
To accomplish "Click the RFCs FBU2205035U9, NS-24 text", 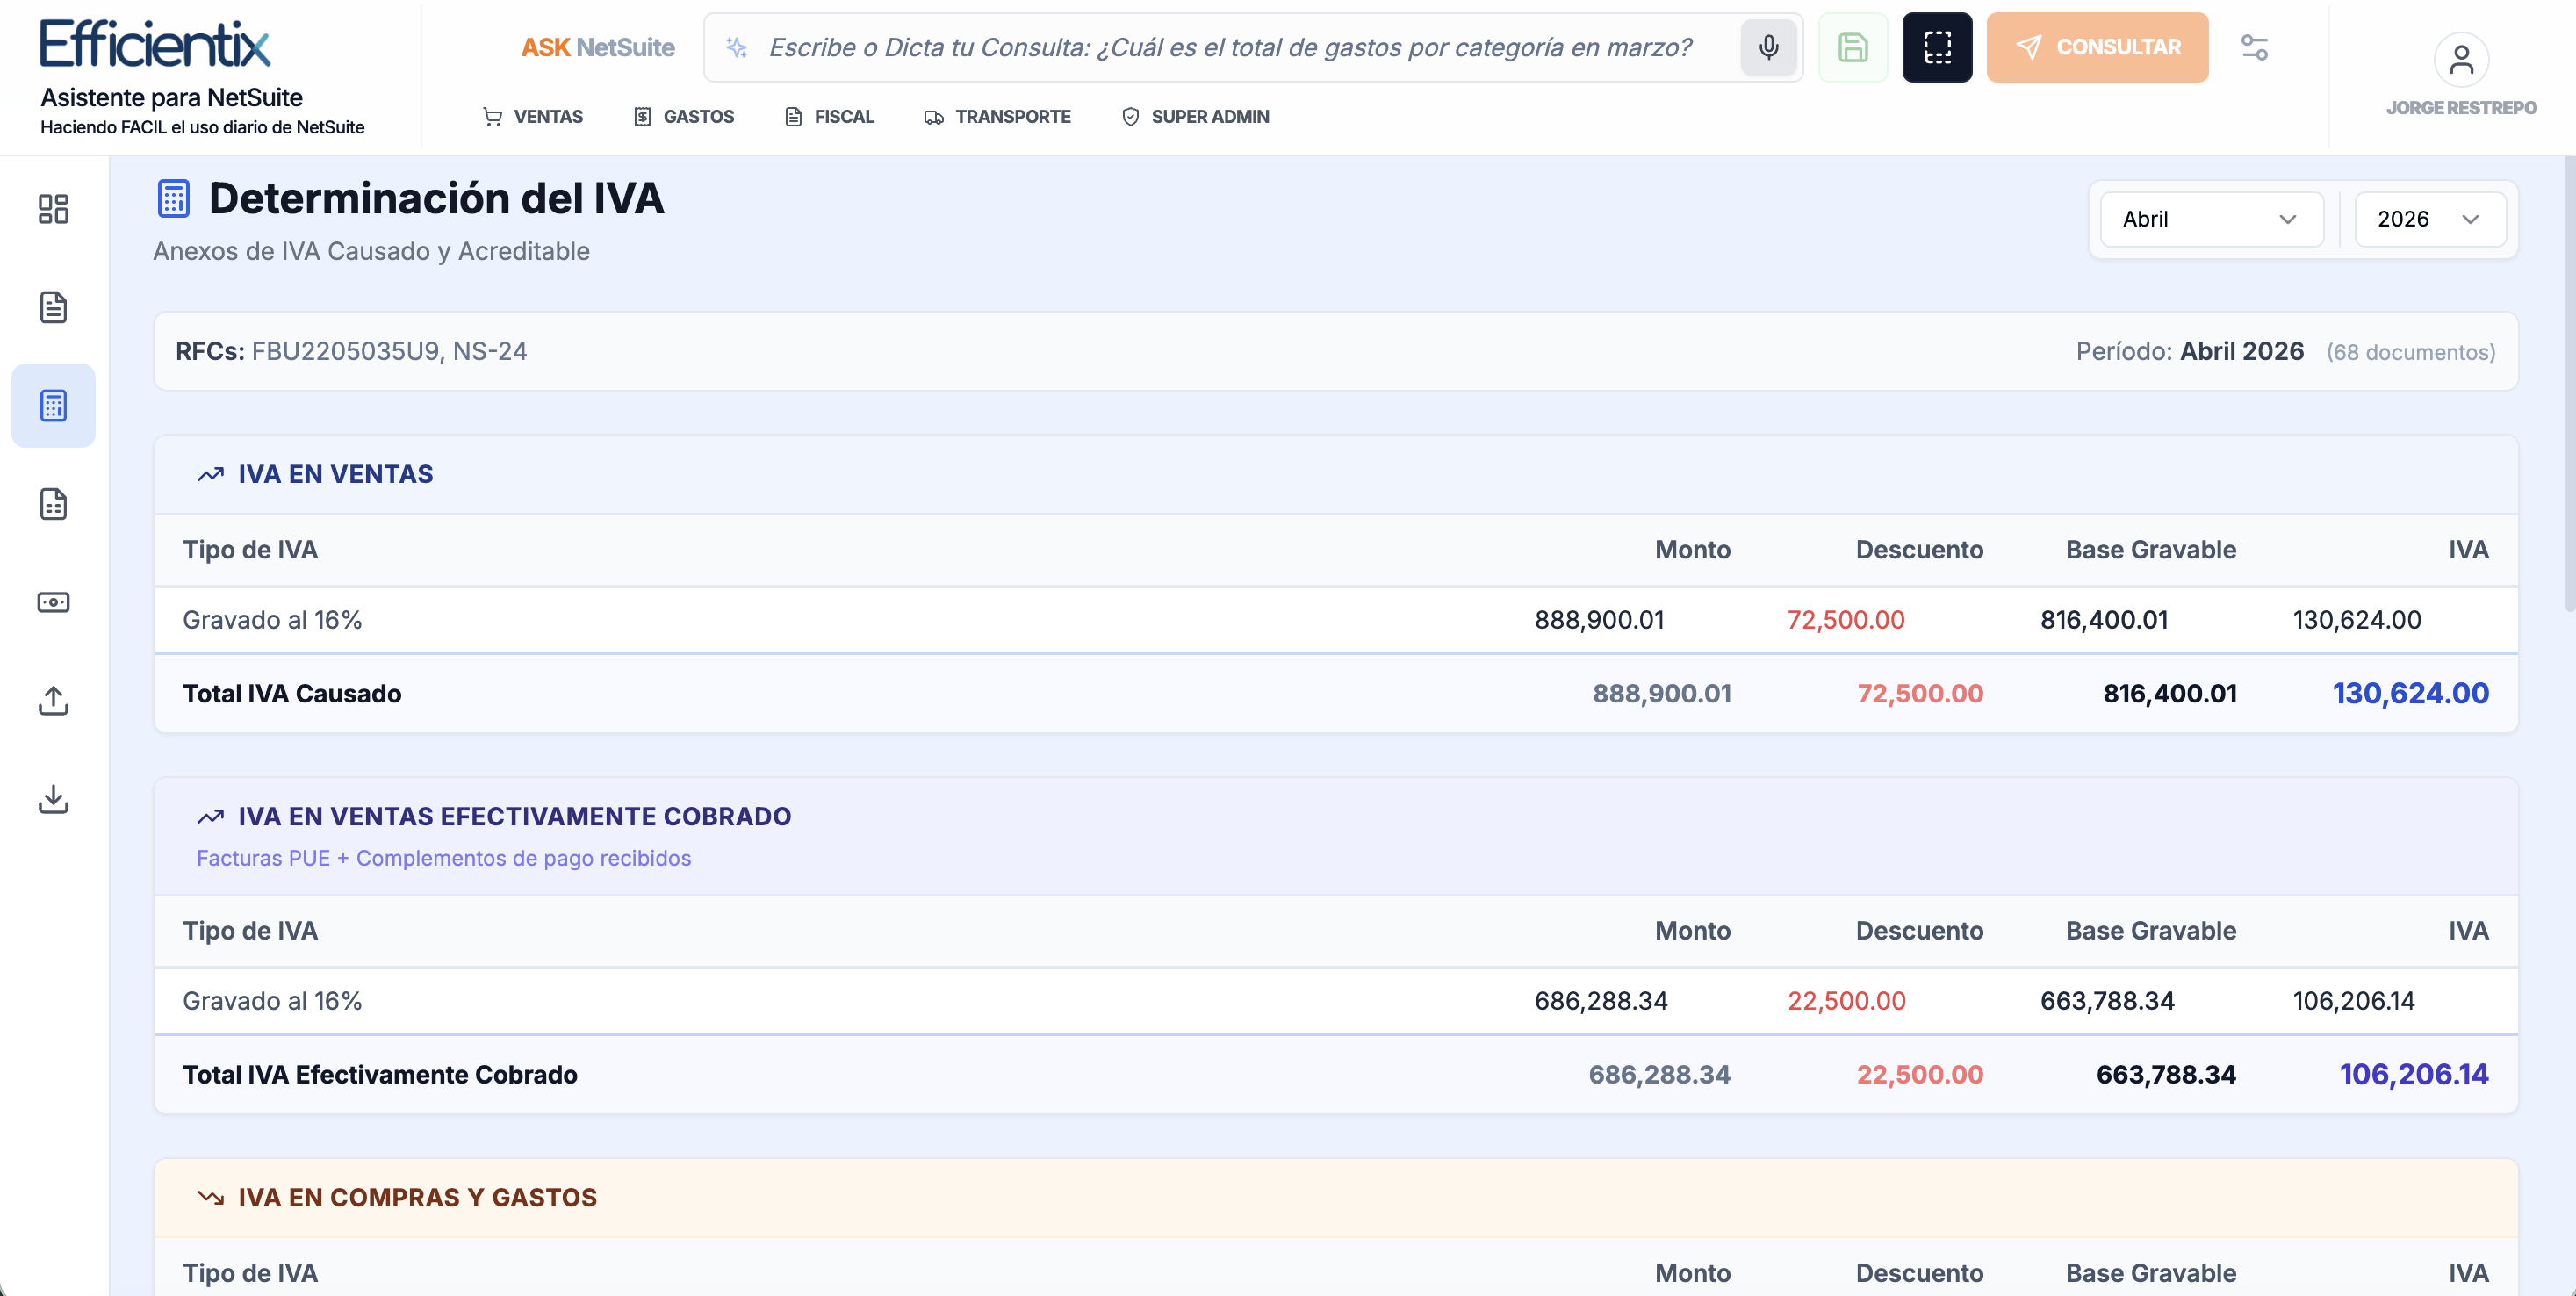I will click(351, 351).
